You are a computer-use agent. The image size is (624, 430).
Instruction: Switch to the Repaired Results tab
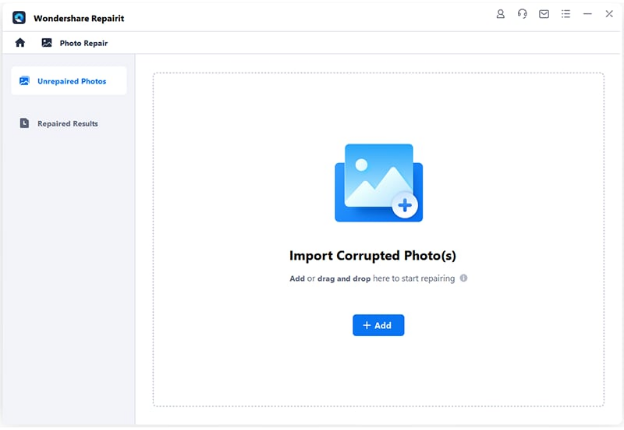[67, 123]
